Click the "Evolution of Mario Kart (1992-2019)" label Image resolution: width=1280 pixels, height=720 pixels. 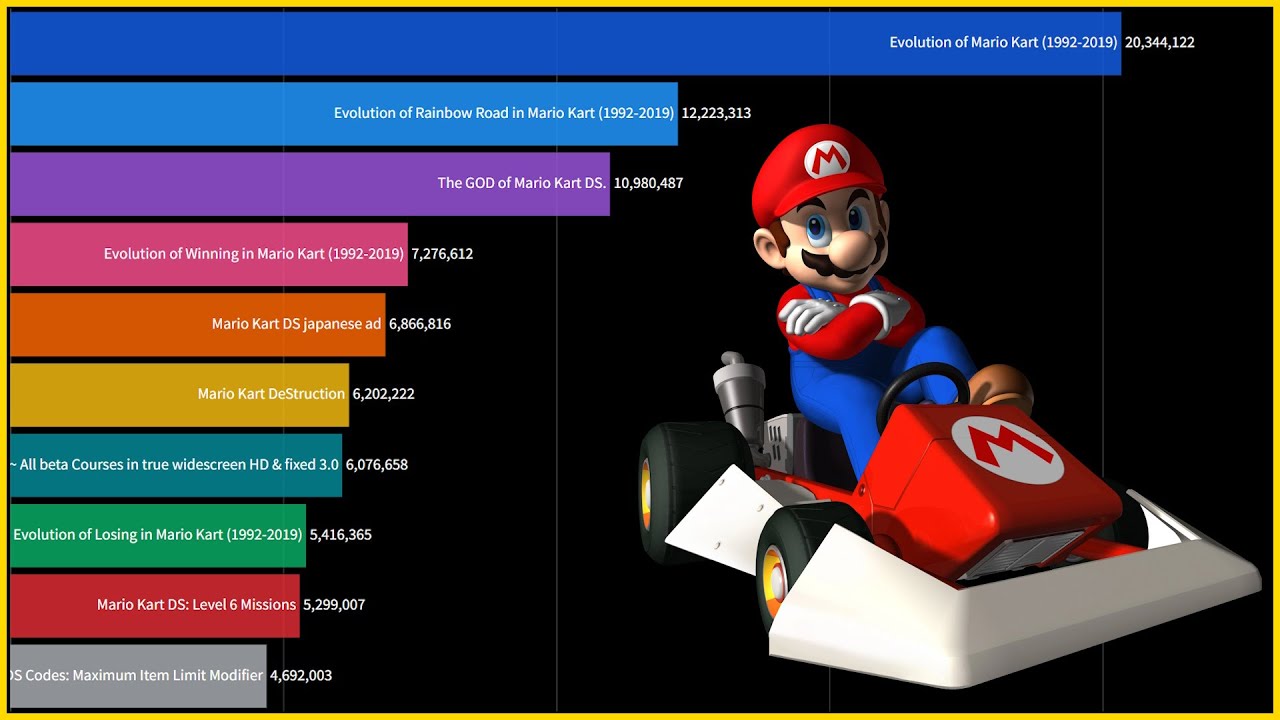(1003, 43)
